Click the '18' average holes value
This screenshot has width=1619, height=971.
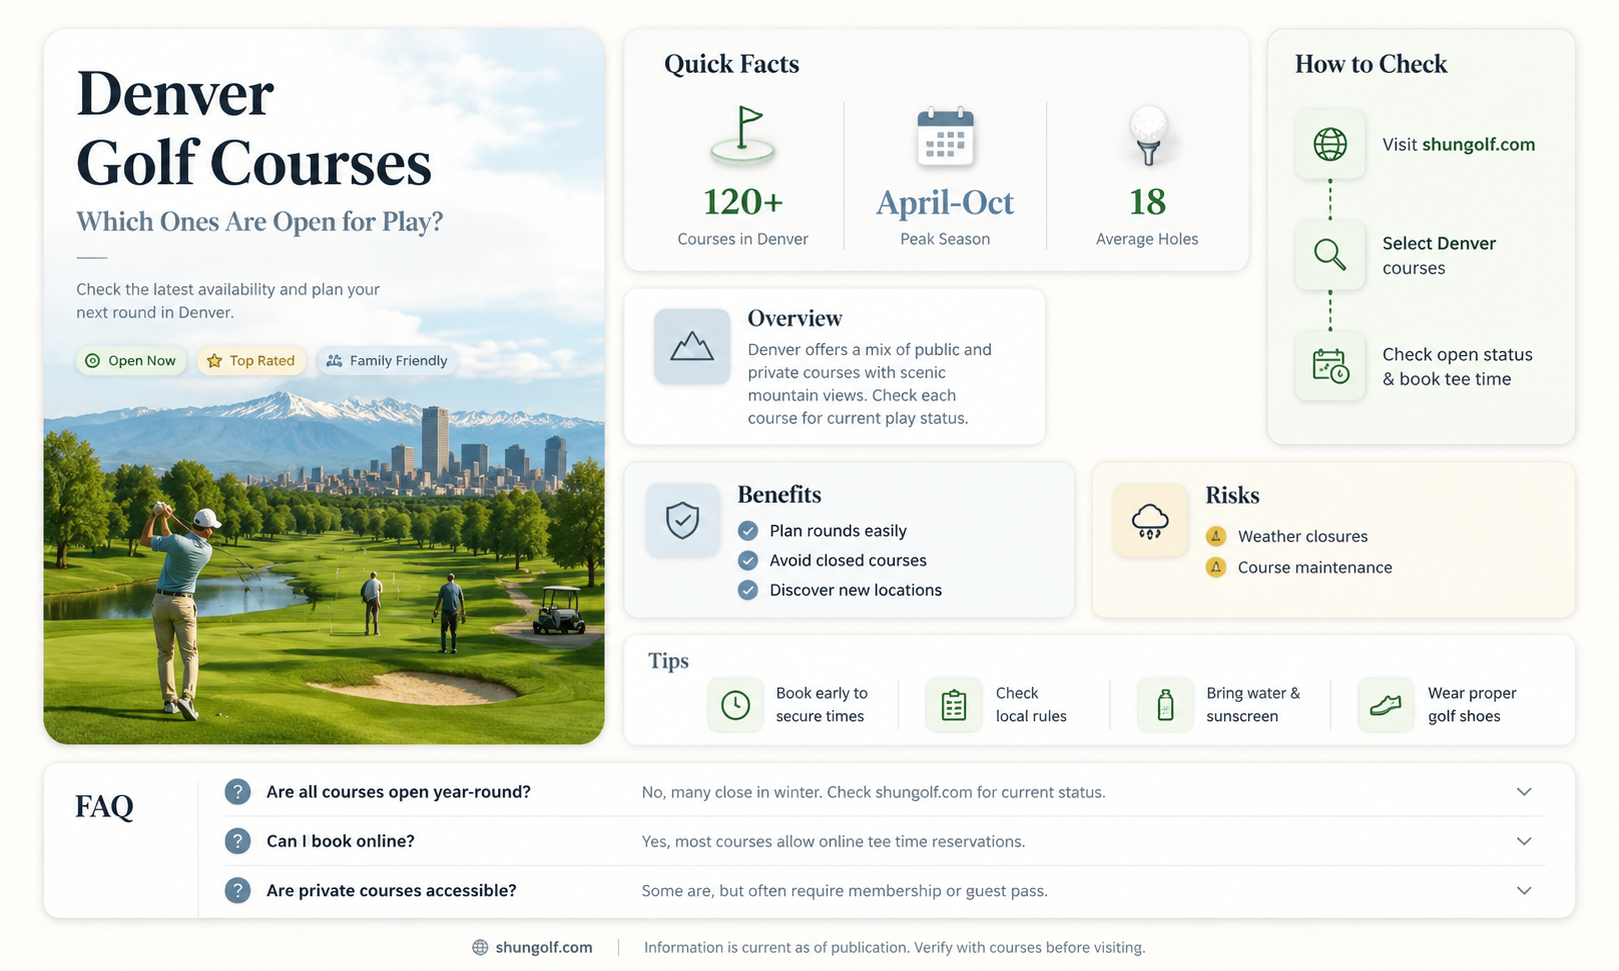1147,202
